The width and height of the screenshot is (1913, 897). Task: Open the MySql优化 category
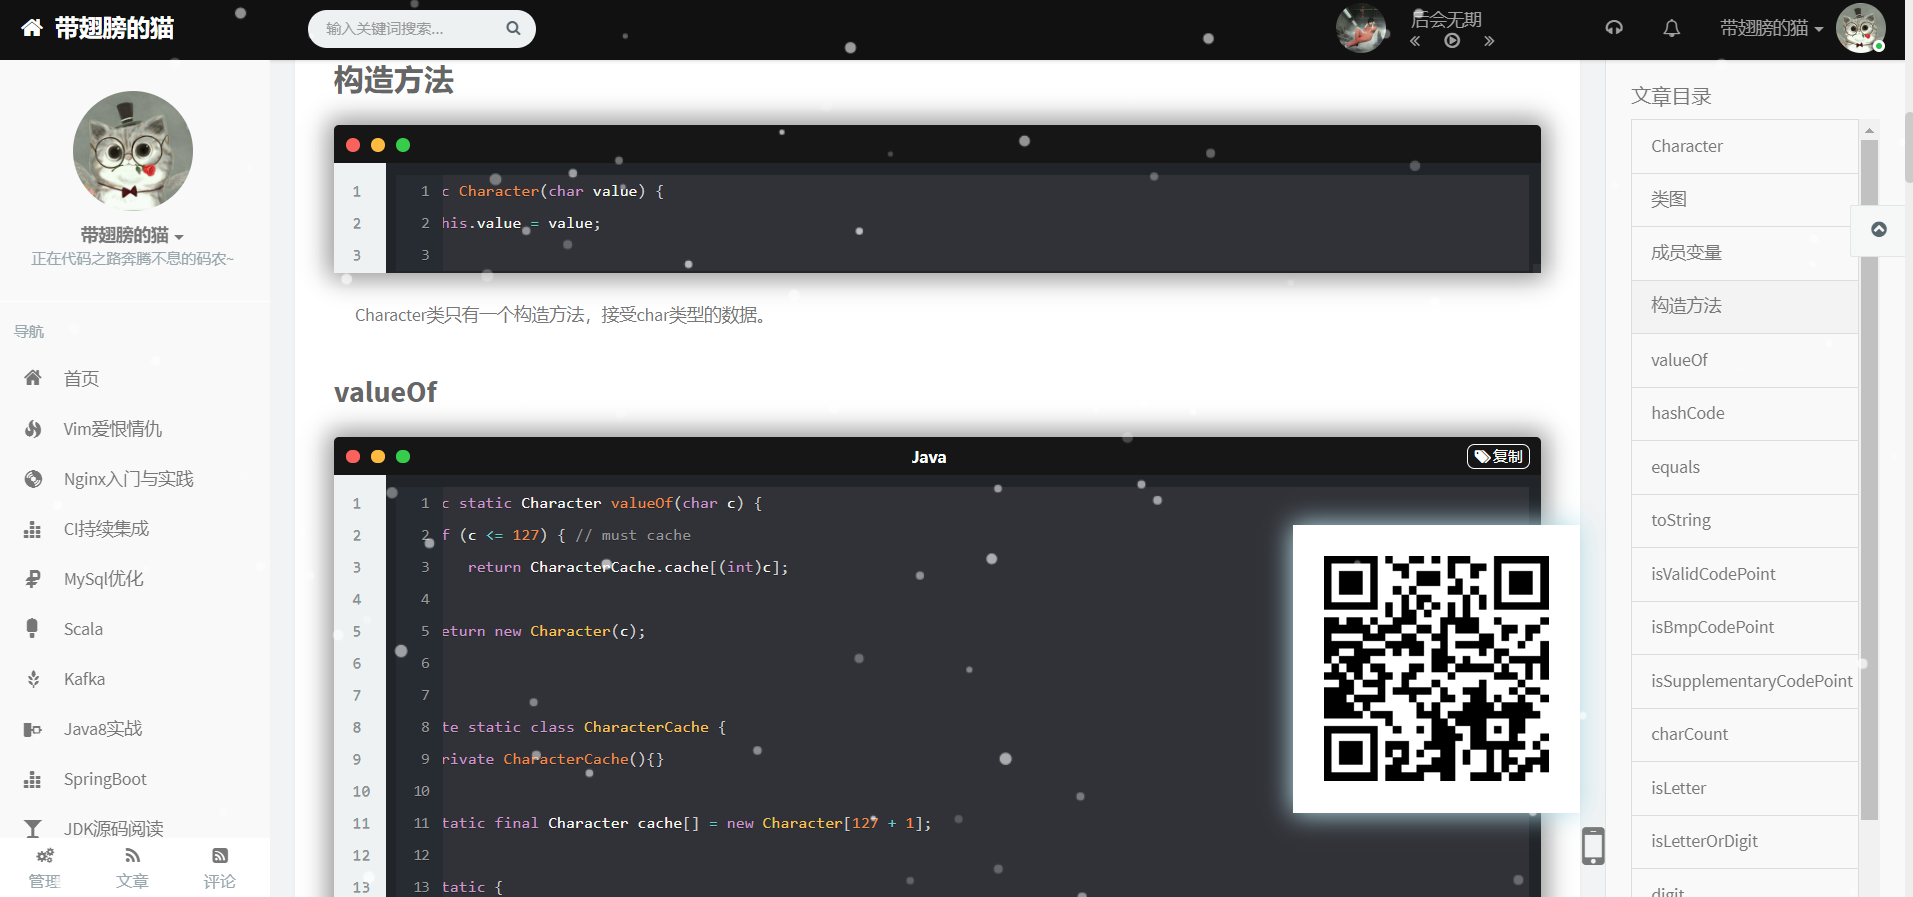[x=103, y=579]
